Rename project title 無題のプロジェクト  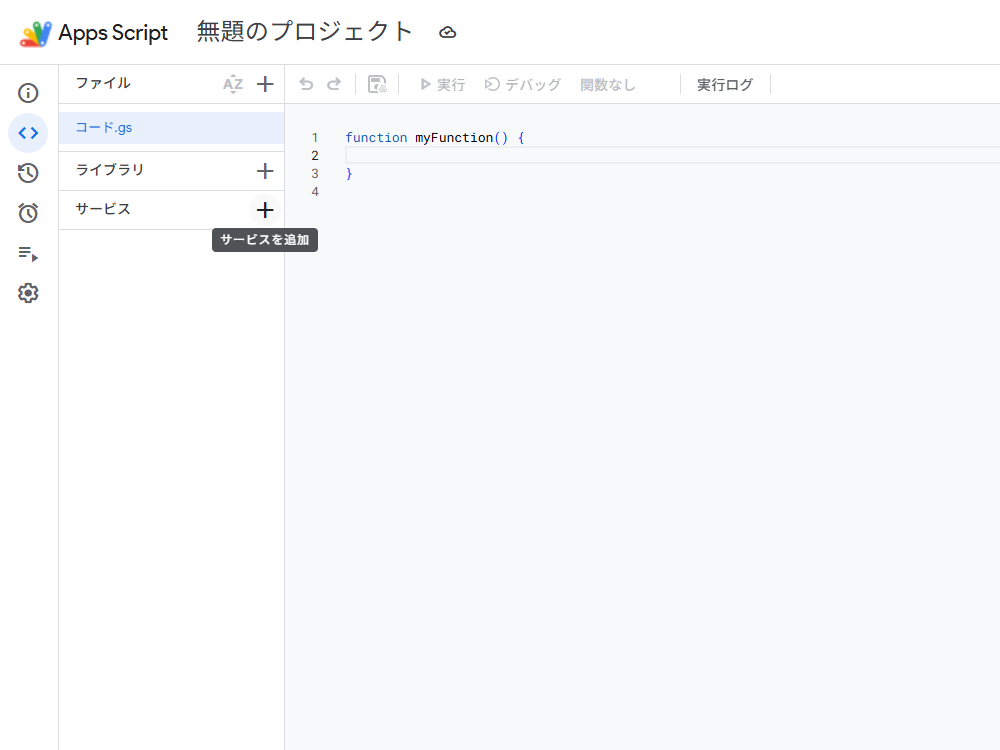coord(304,32)
